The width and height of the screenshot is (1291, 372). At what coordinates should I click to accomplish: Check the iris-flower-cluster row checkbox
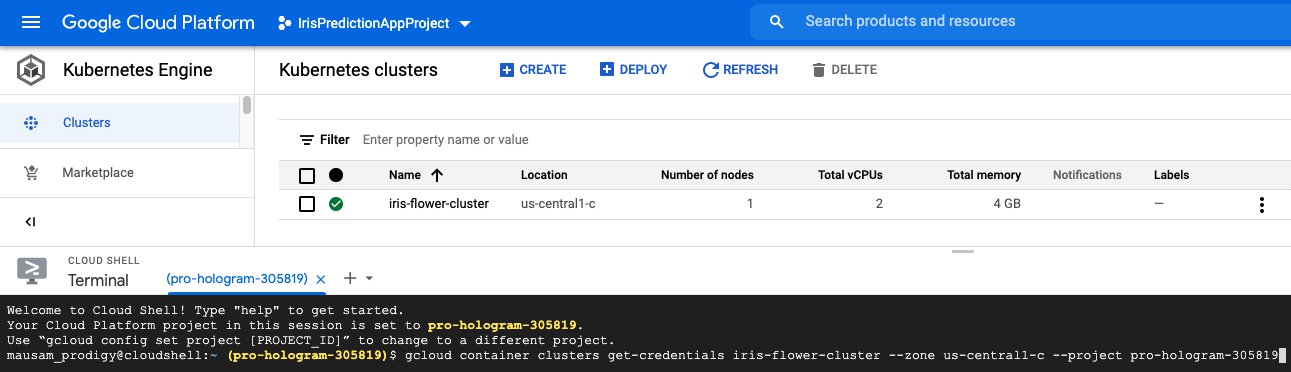pos(307,205)
